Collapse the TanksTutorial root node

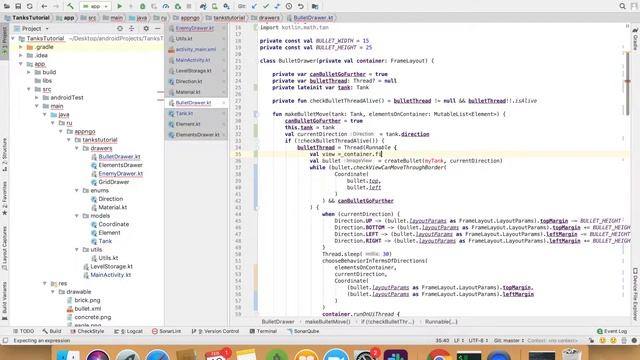tap(13, 38)
